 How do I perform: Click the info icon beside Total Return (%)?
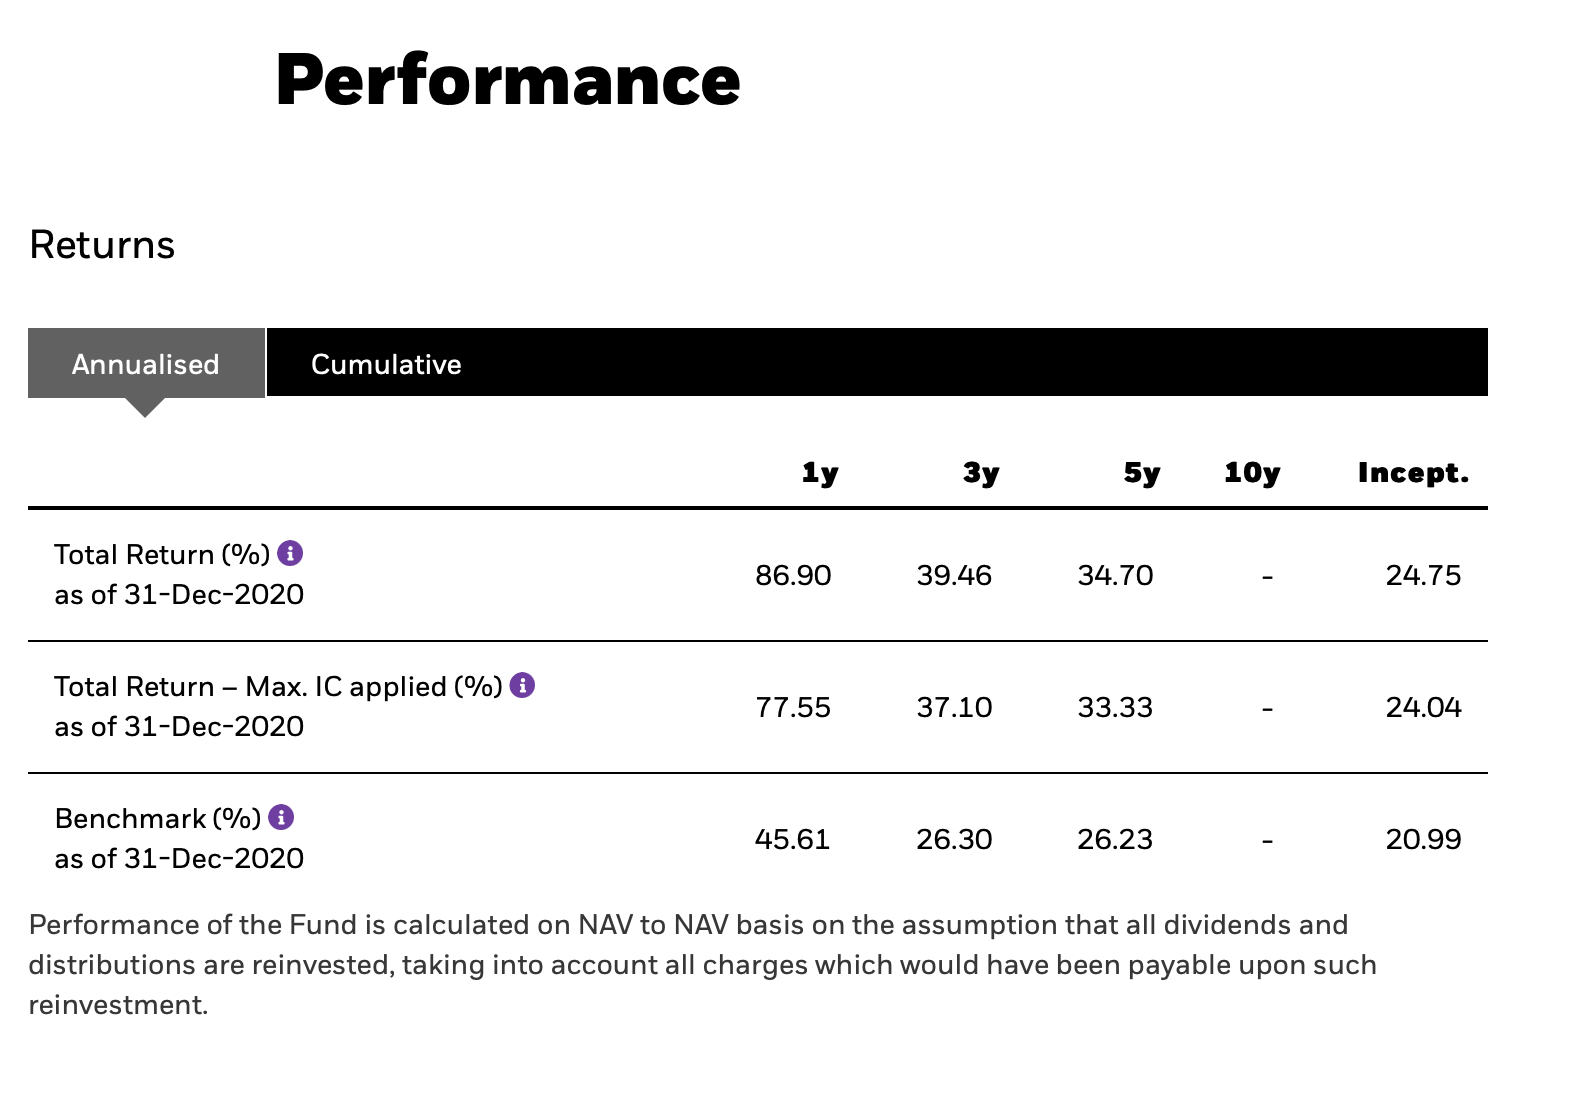(x=290, y=553)
